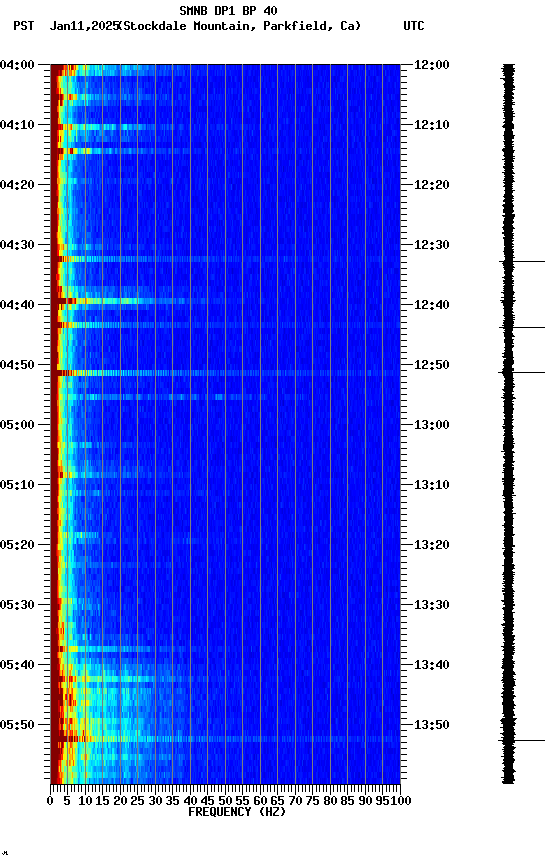
Task: Click the 'UTC' timezone label
Action: tap(414, 26)
